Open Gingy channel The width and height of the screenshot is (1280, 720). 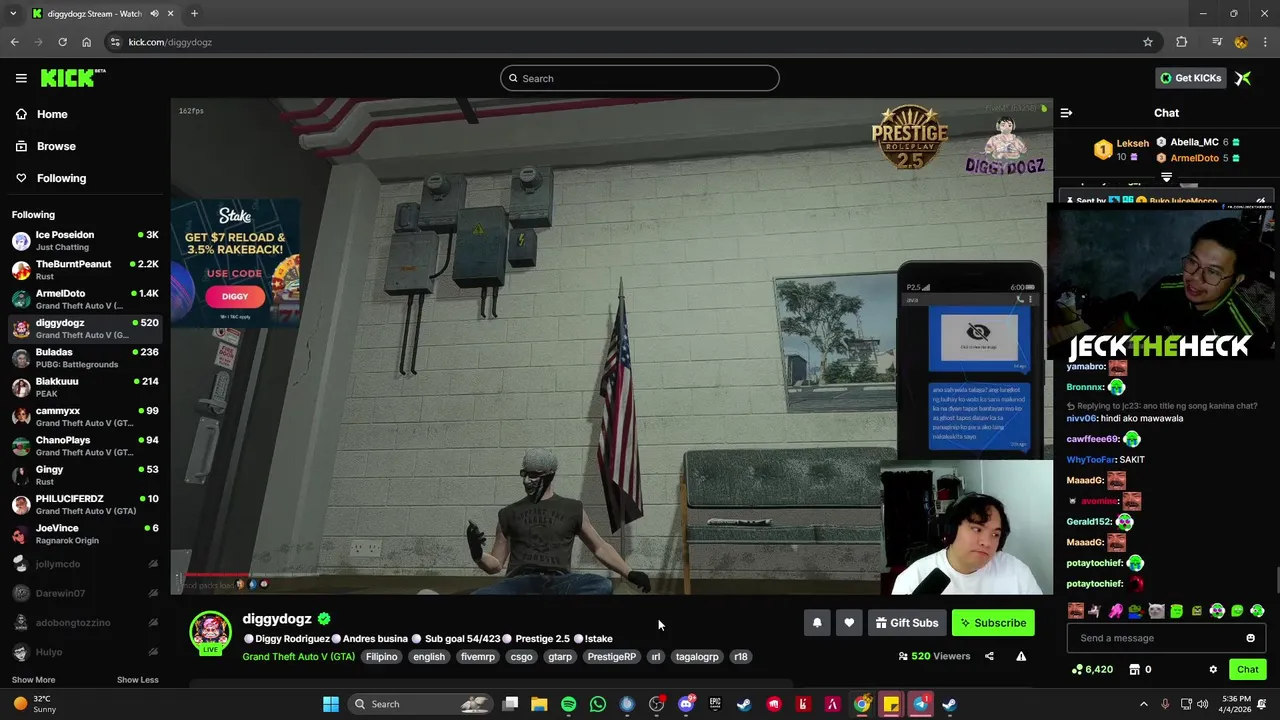coord(85,475)
